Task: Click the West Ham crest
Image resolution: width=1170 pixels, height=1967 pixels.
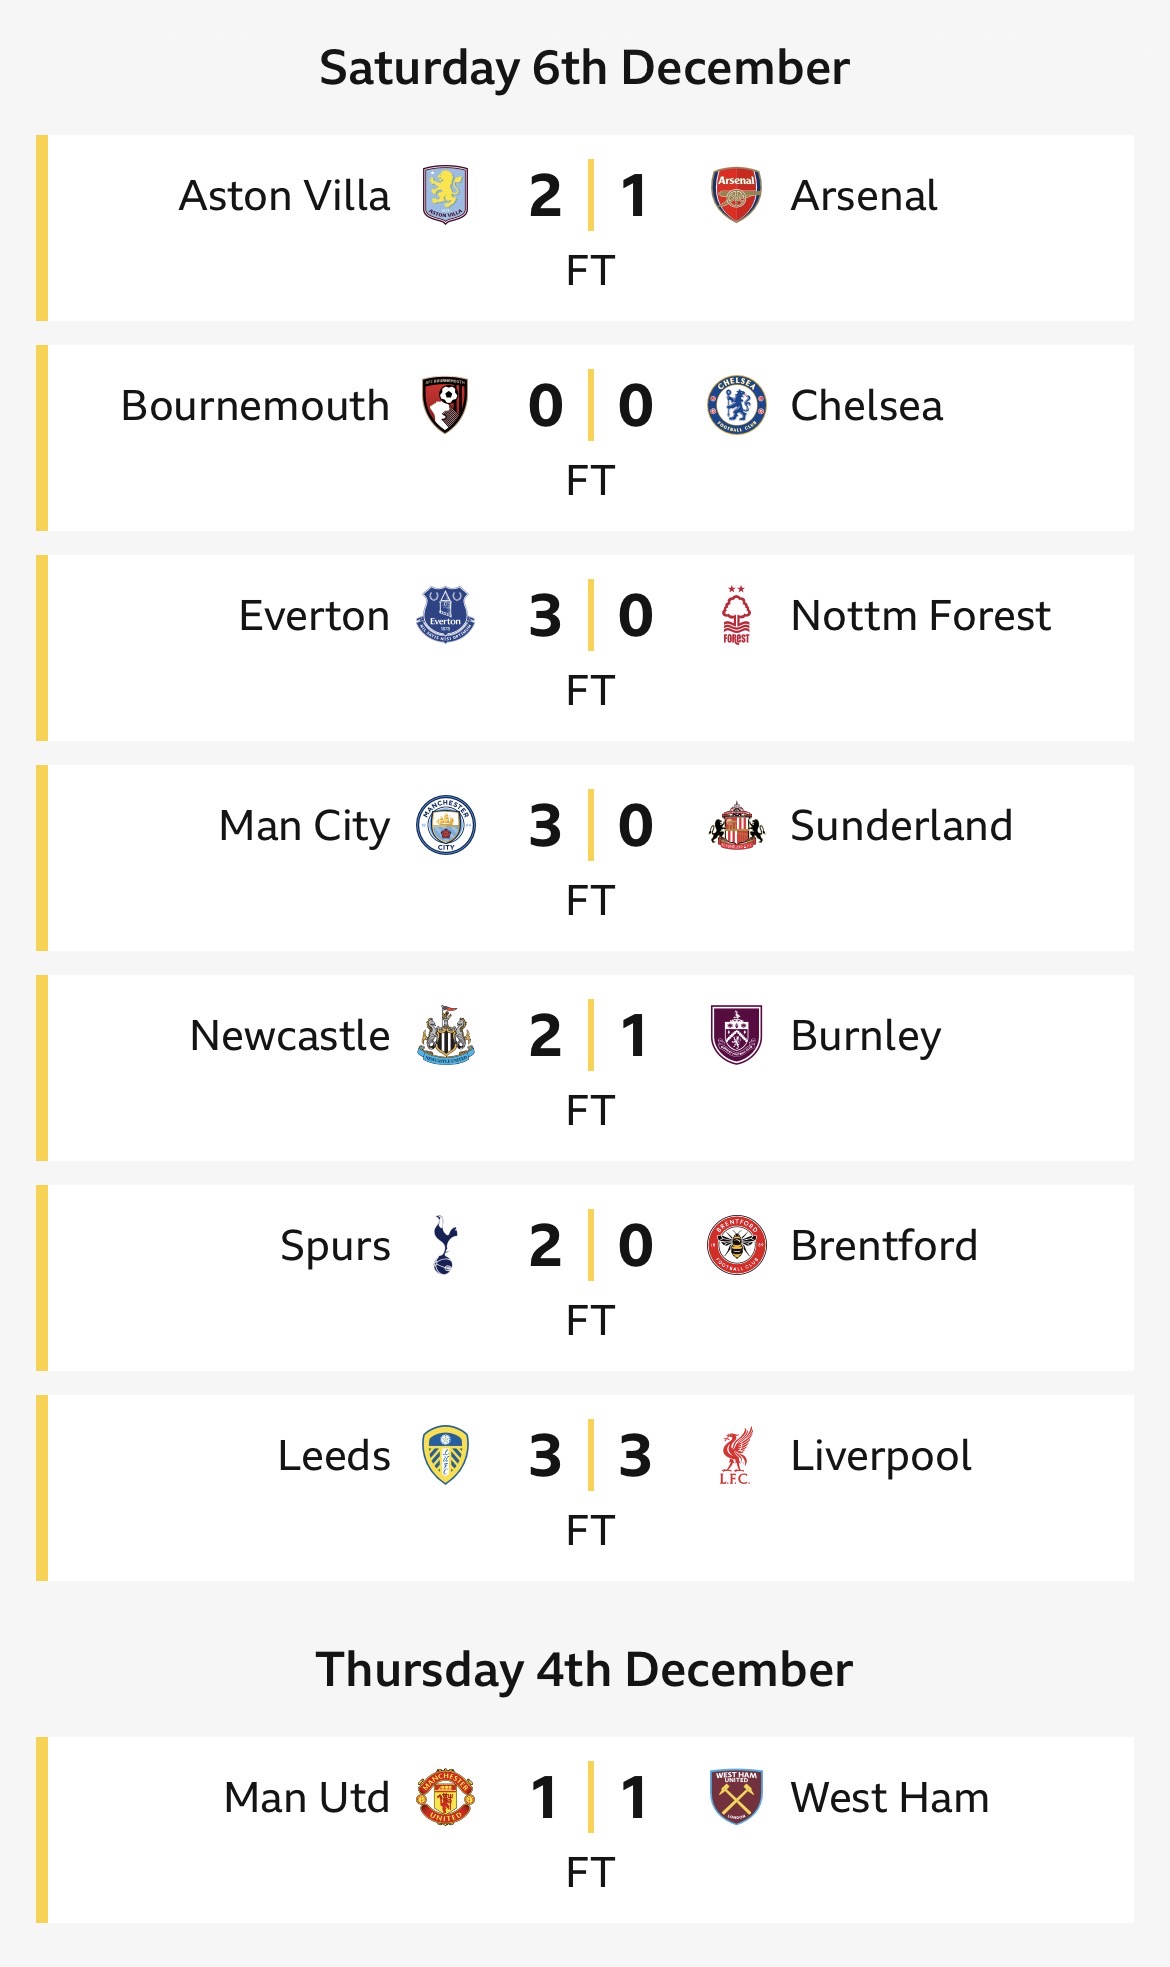Action: click(736, 1797)
